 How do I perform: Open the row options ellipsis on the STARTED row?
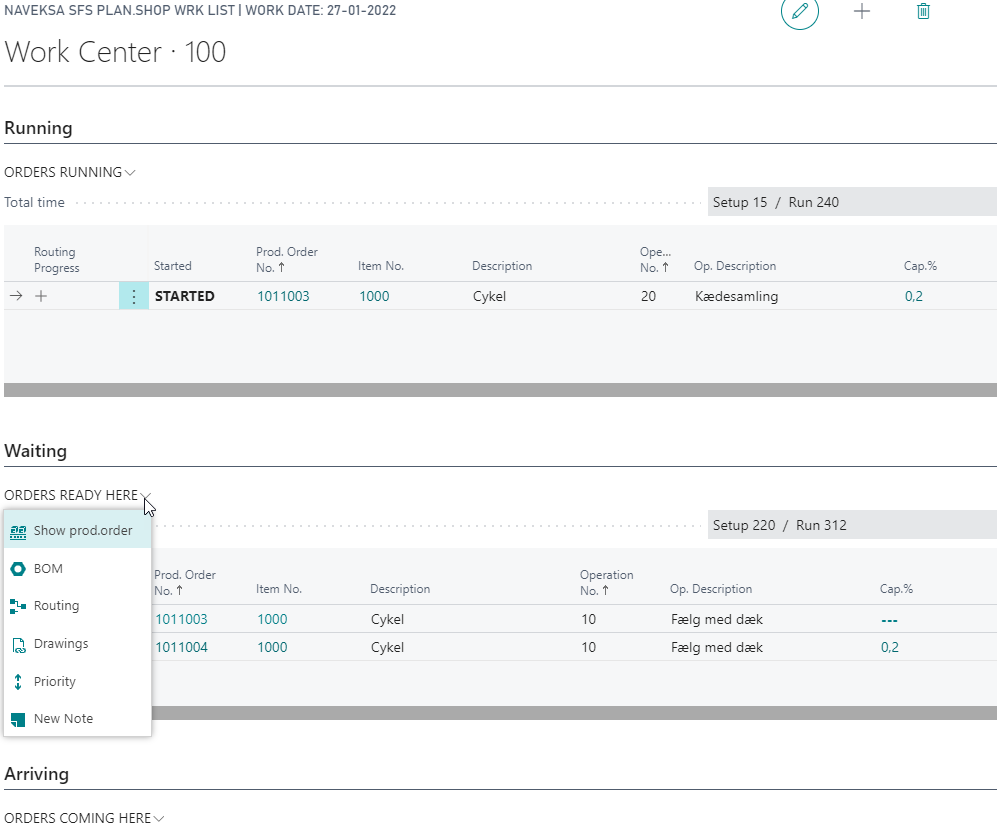pos(133,295)
